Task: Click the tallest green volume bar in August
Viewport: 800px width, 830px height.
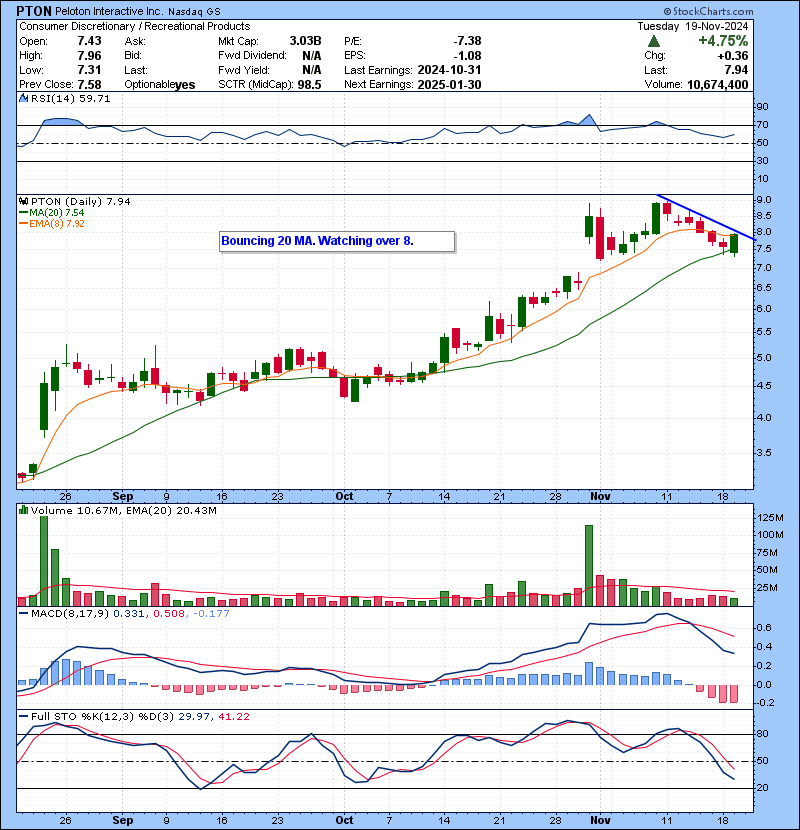Action: tap(44, 561)
